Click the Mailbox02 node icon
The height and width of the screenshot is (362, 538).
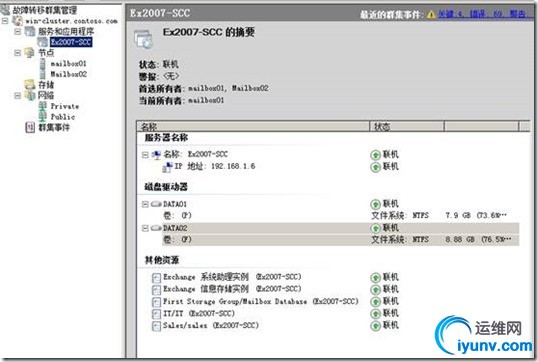point(43,74)
